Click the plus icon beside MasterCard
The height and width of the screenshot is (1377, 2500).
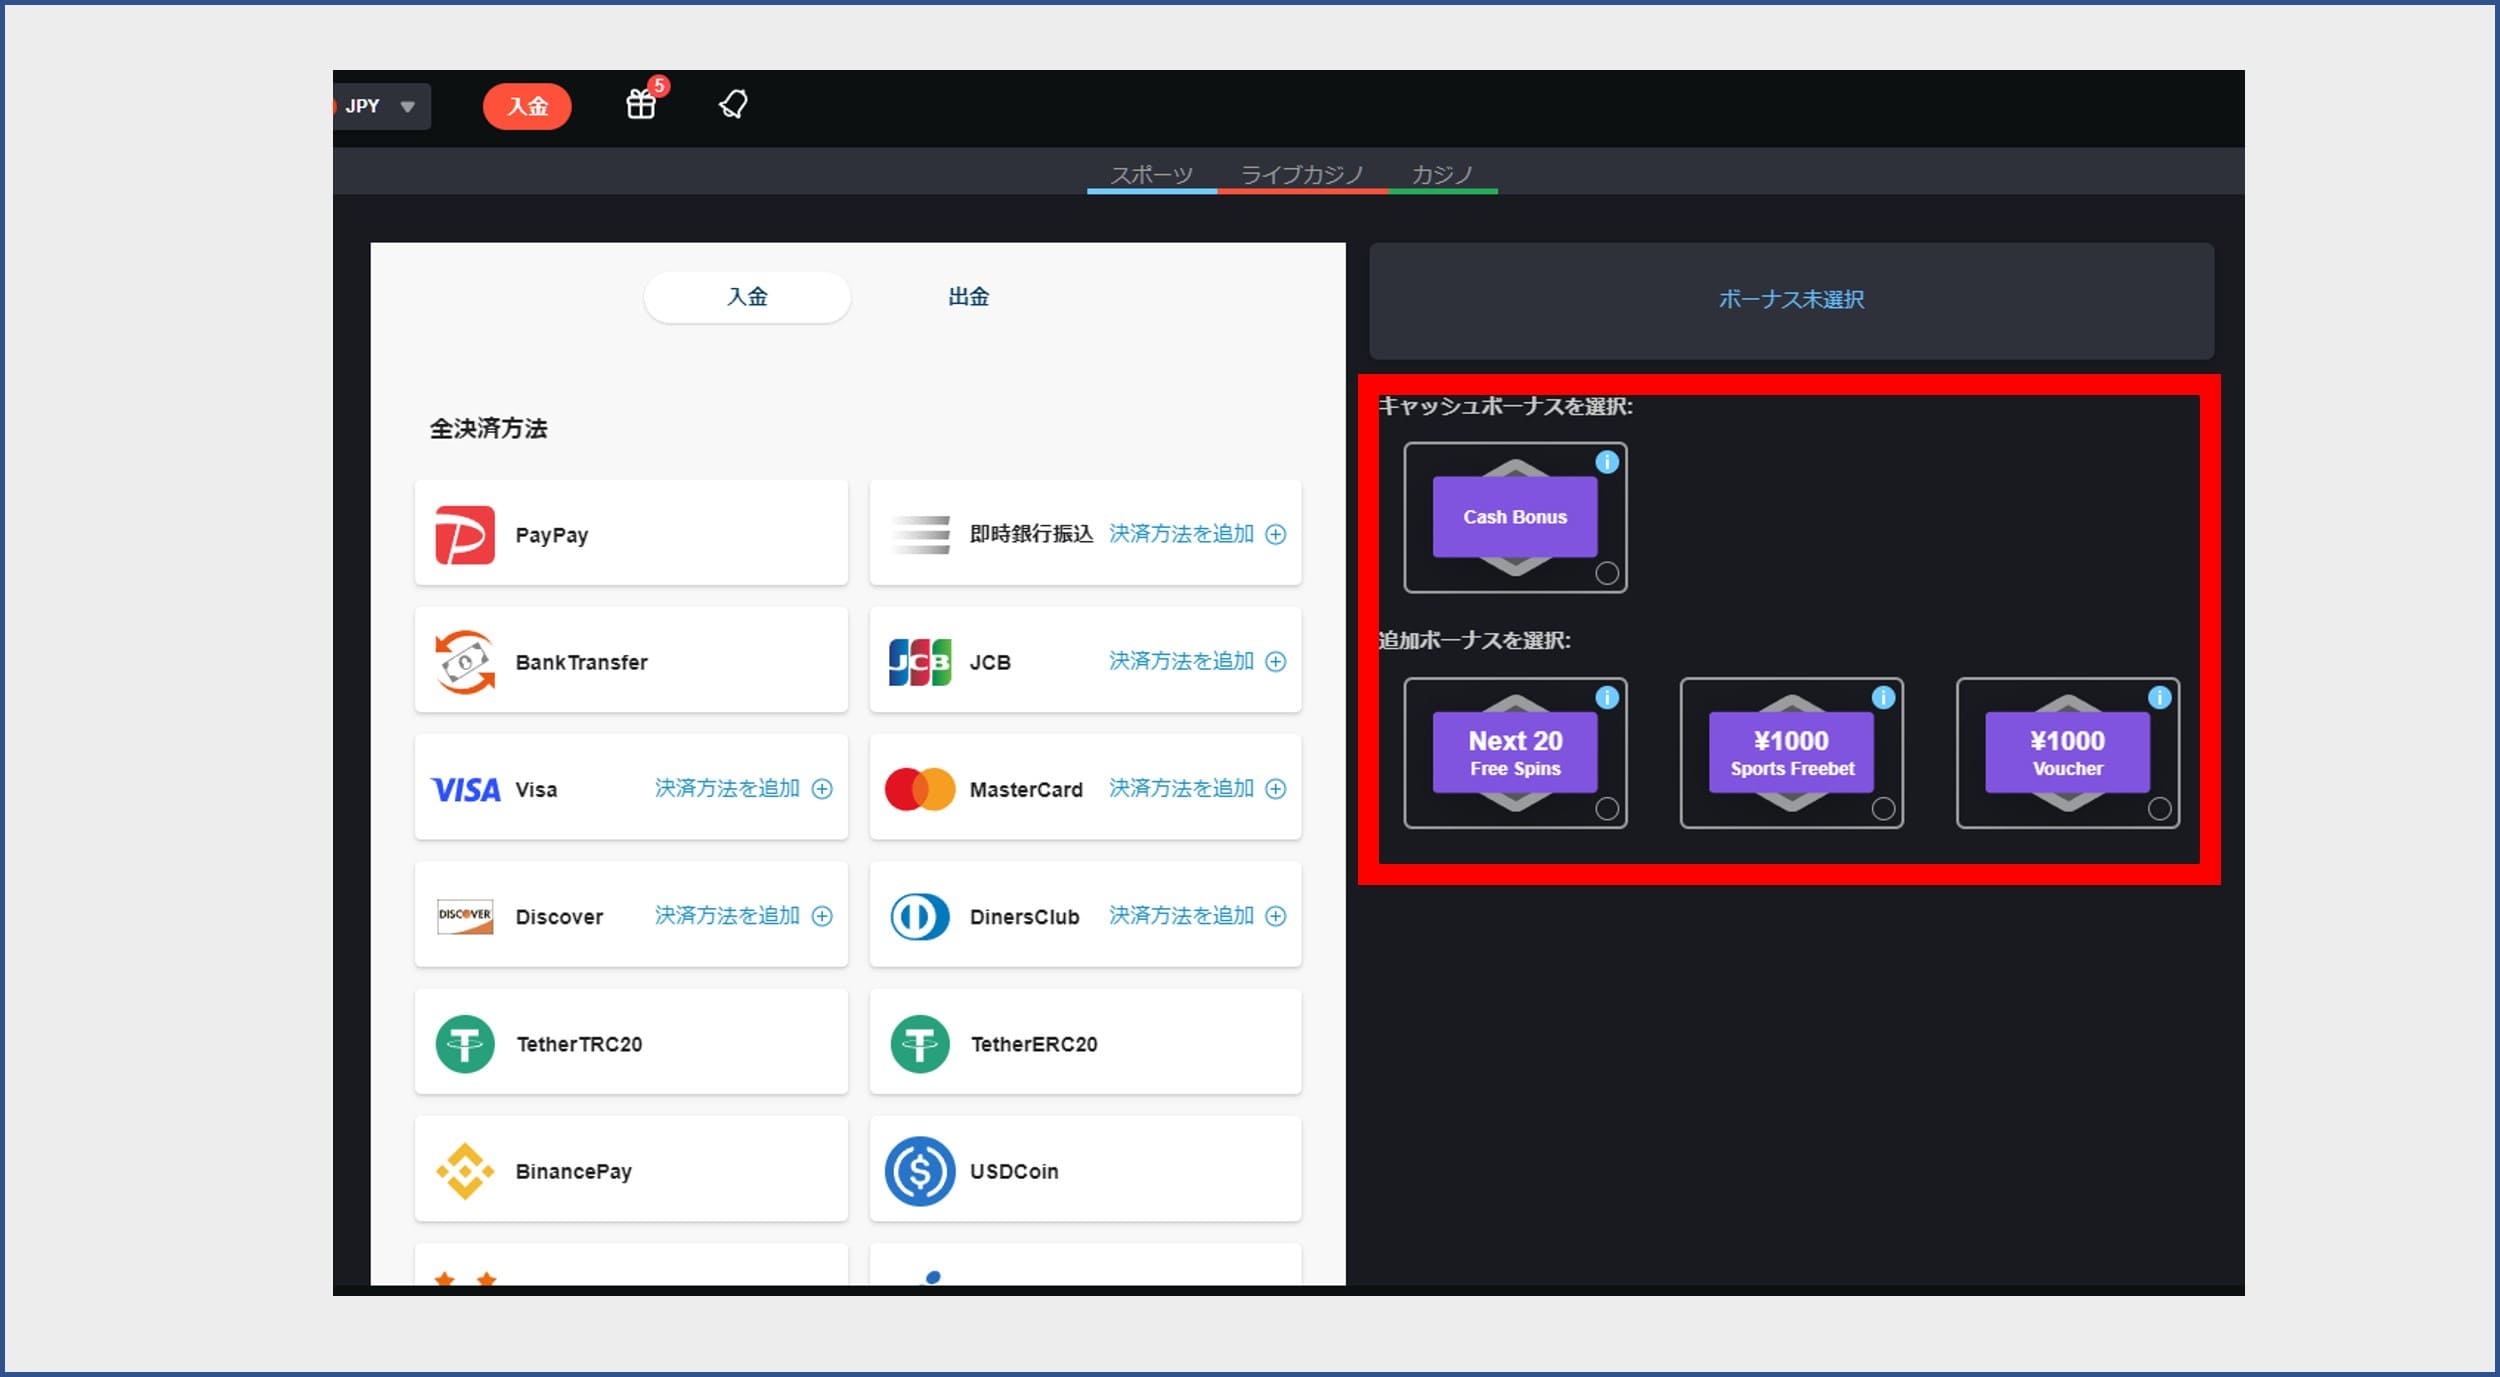[x=1275, y=789]
